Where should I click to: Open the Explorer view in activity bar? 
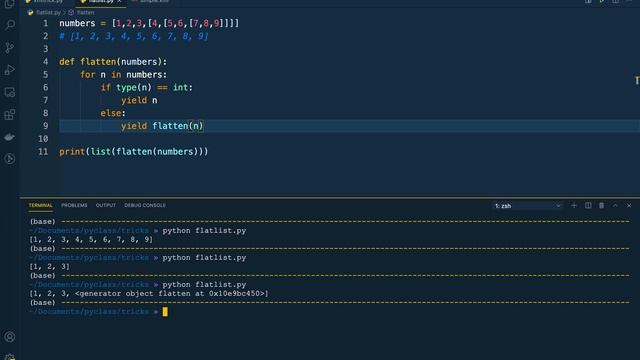pyautogui.click(x=9, y=4)
